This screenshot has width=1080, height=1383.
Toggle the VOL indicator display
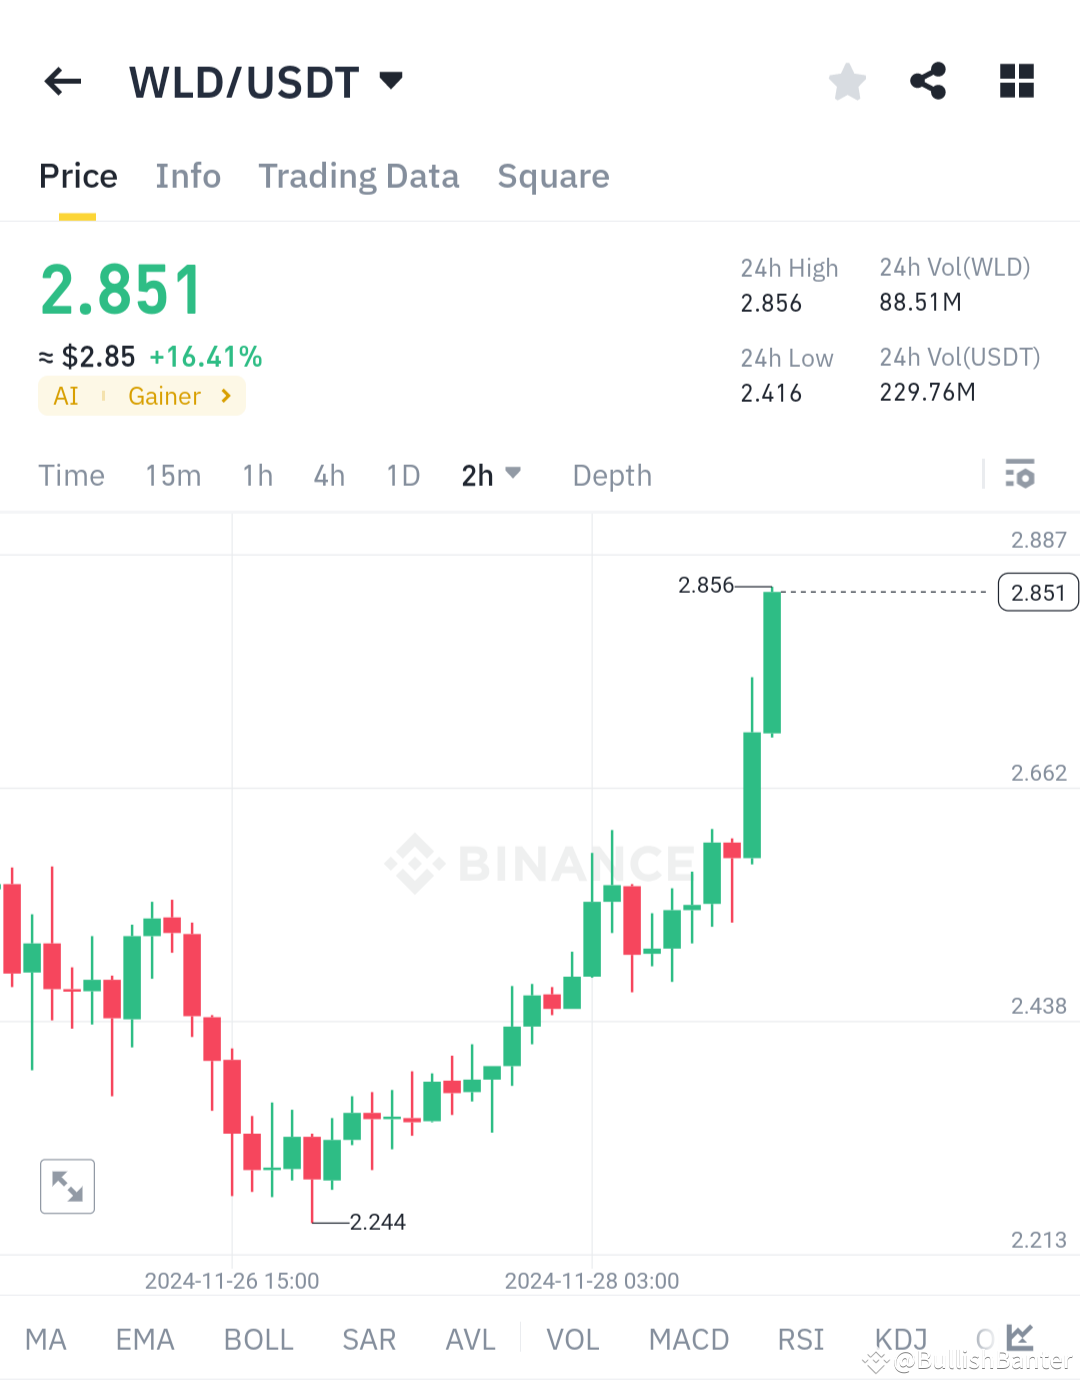[x=572, y=1339]
